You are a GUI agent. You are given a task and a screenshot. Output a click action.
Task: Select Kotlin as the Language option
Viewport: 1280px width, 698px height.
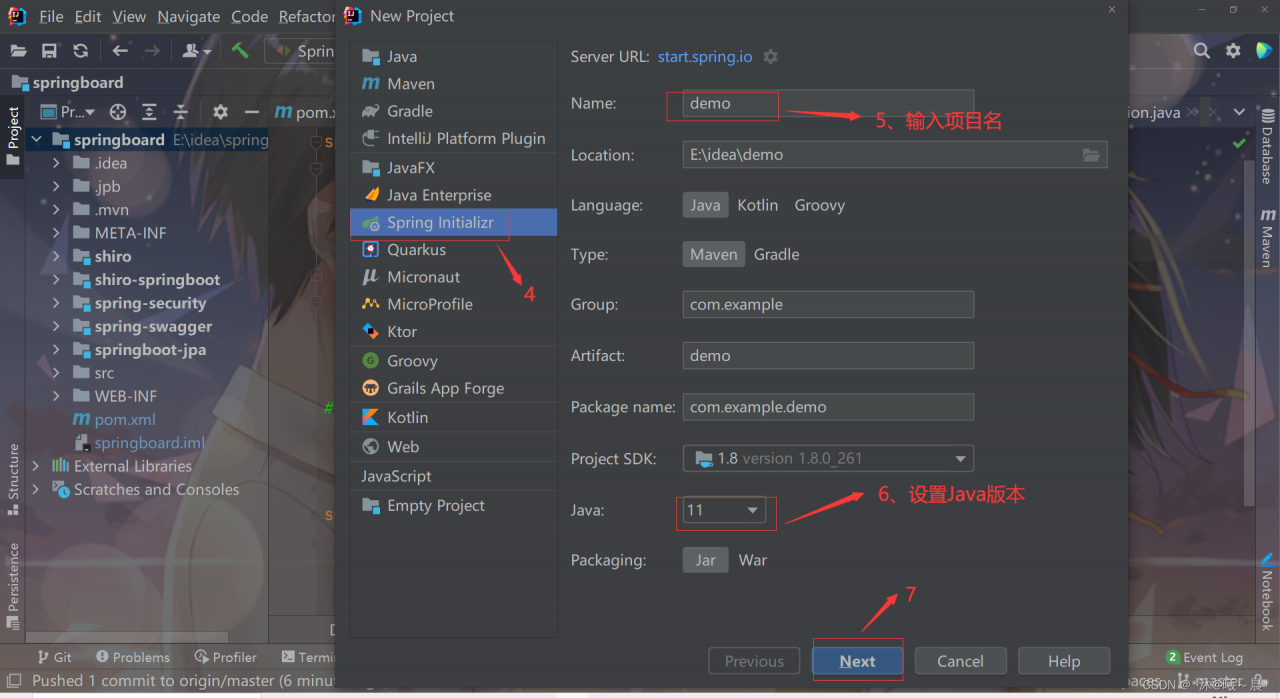pos(757,205)
